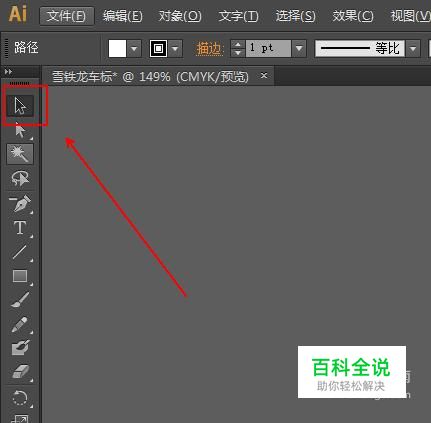Click the 描边 stroke panel link
The width and height of the screenshot is (431, 423).
(x=209, y=49)
